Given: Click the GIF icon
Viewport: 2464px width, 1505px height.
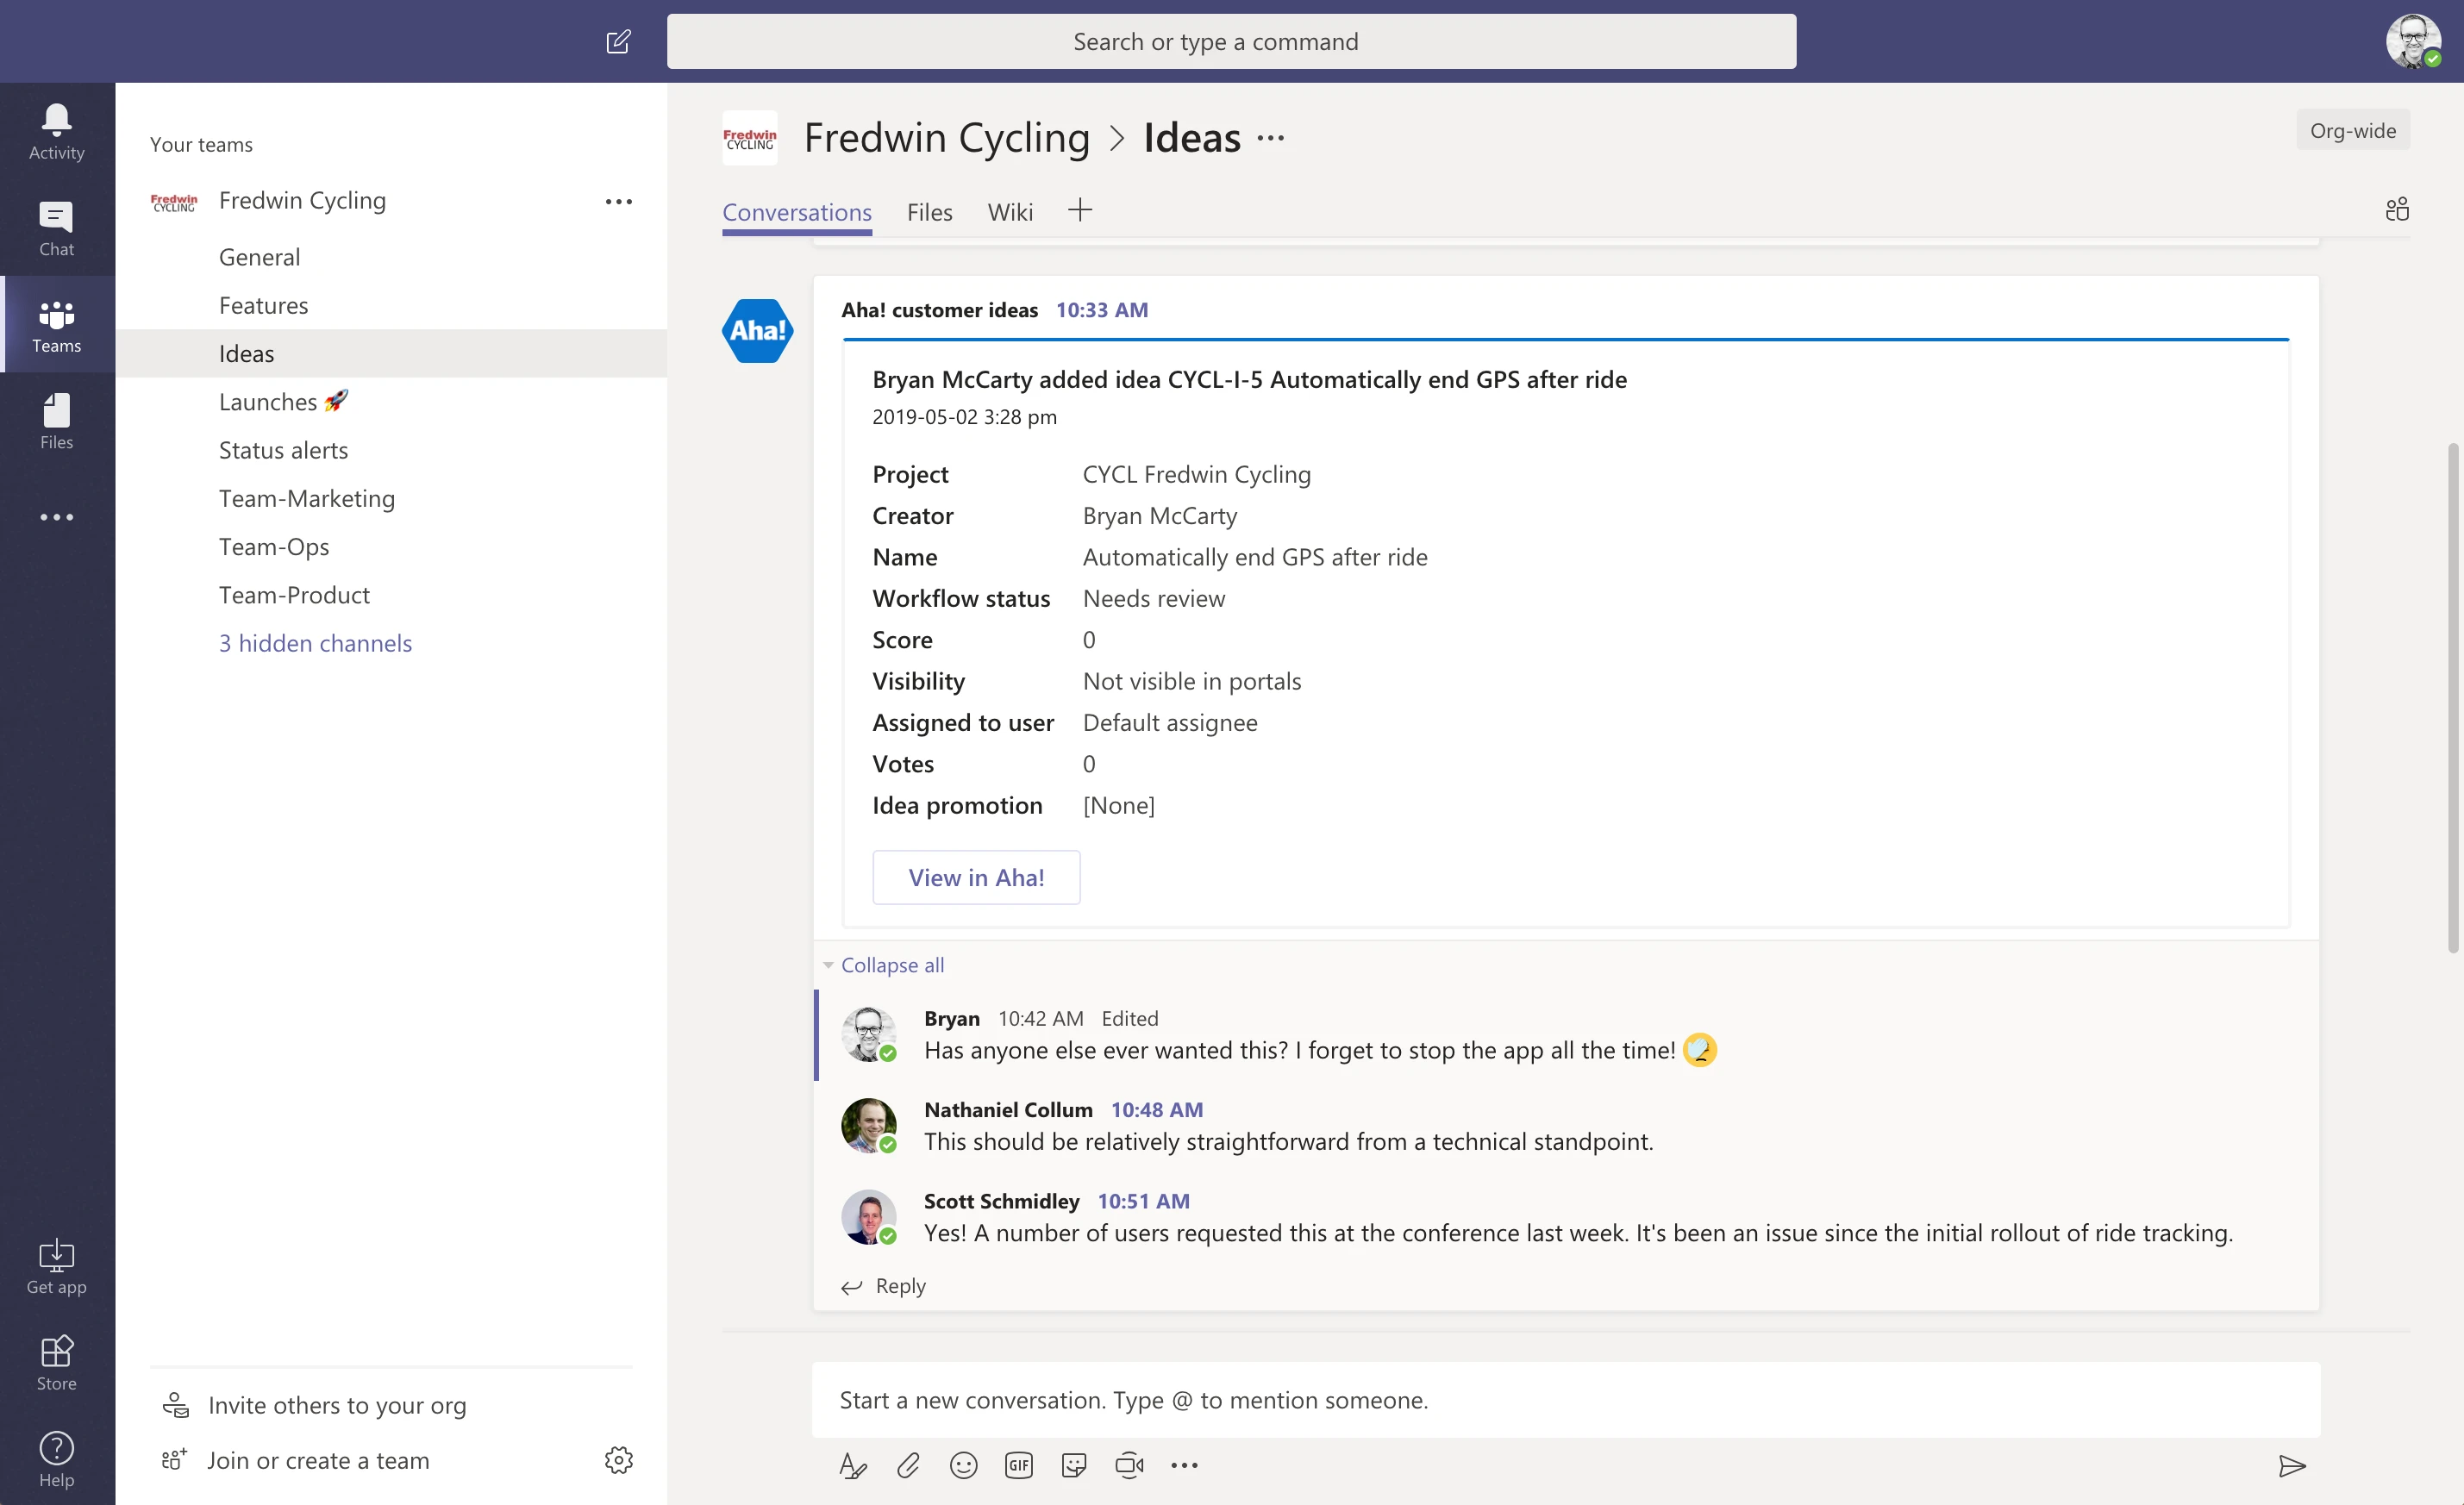Looking at the screenshot, I should pyautogui.click(x=1018, y=1465).
